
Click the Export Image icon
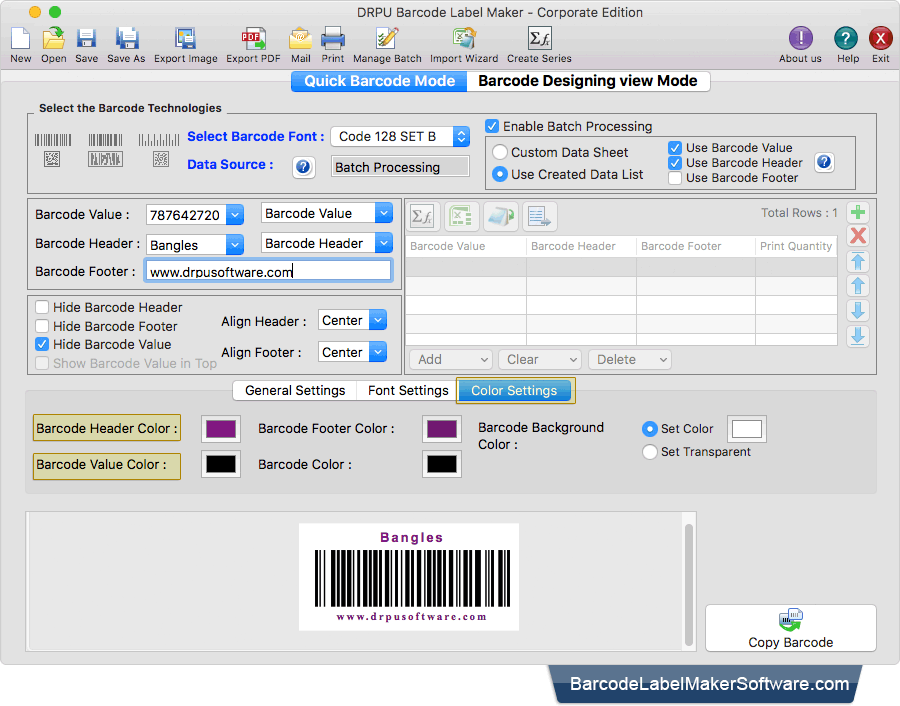point(185,39)
